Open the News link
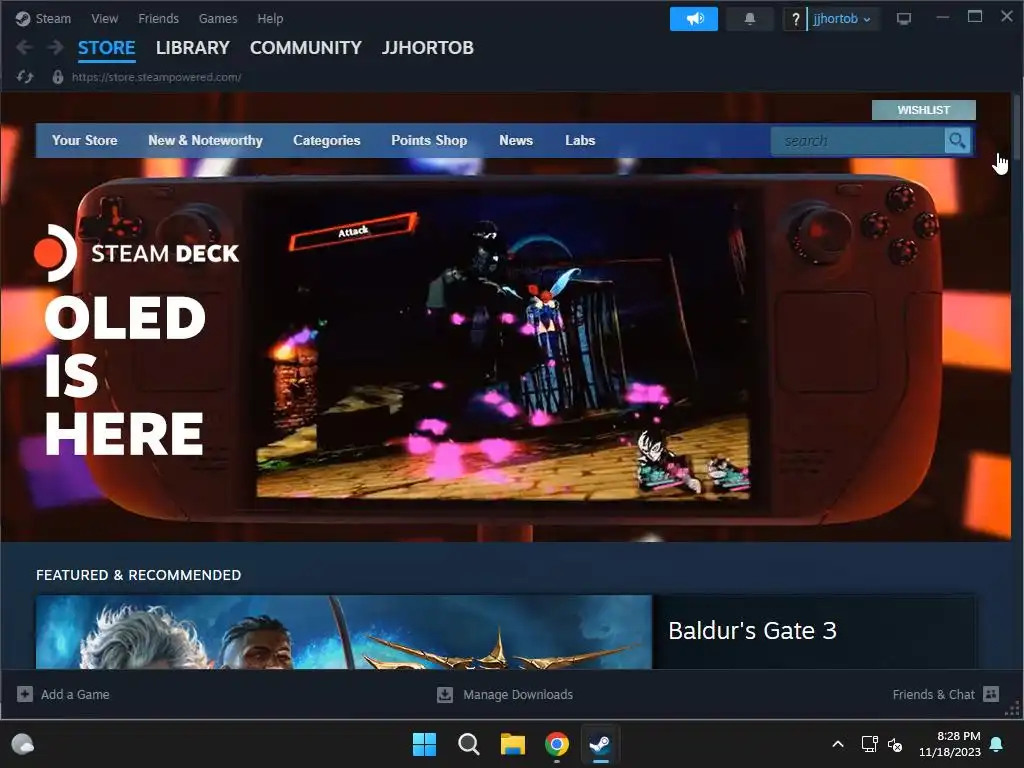 [x=516, y=140]
